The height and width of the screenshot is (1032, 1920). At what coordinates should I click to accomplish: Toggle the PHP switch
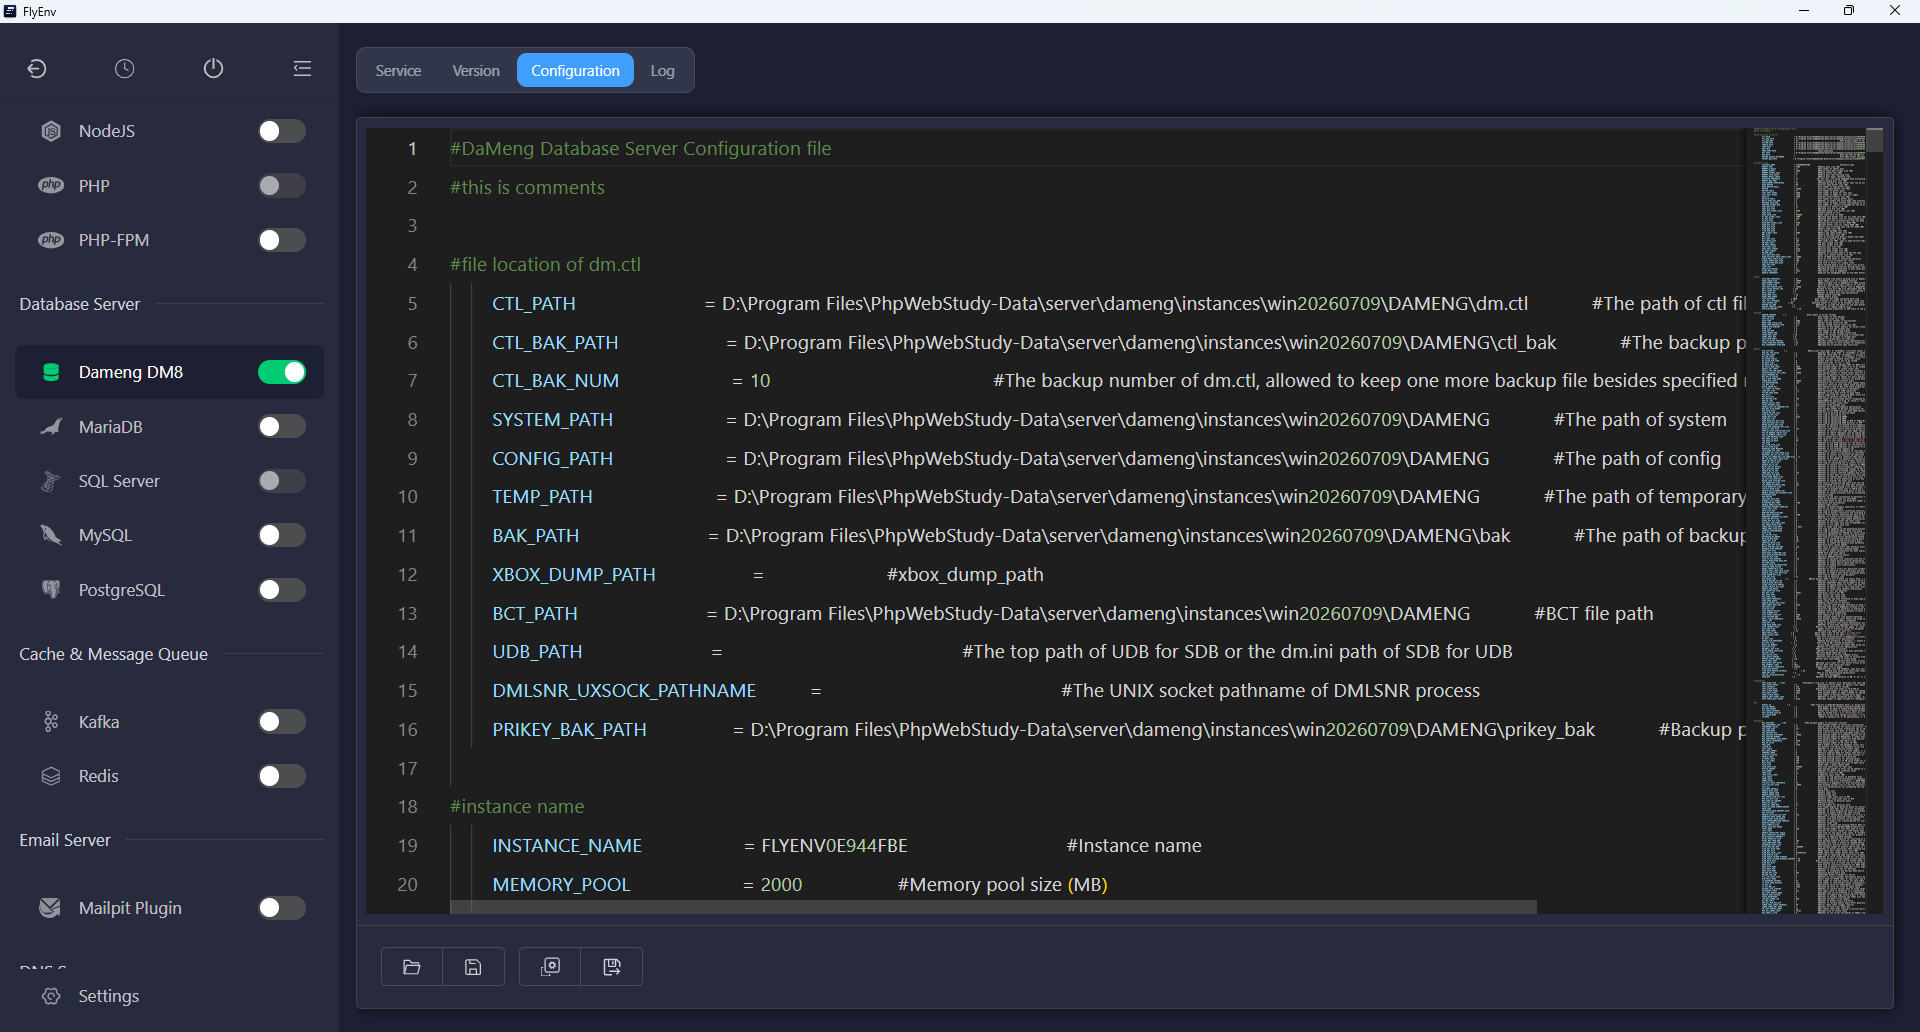(x=281, y=185)
